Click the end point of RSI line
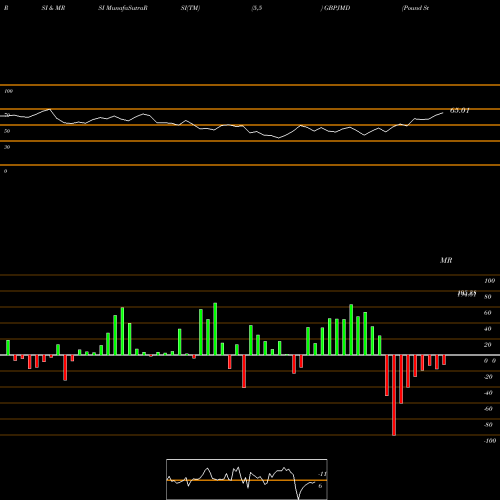Image resolution: width=500 pixels, height=500 pixels. (443, 113)
